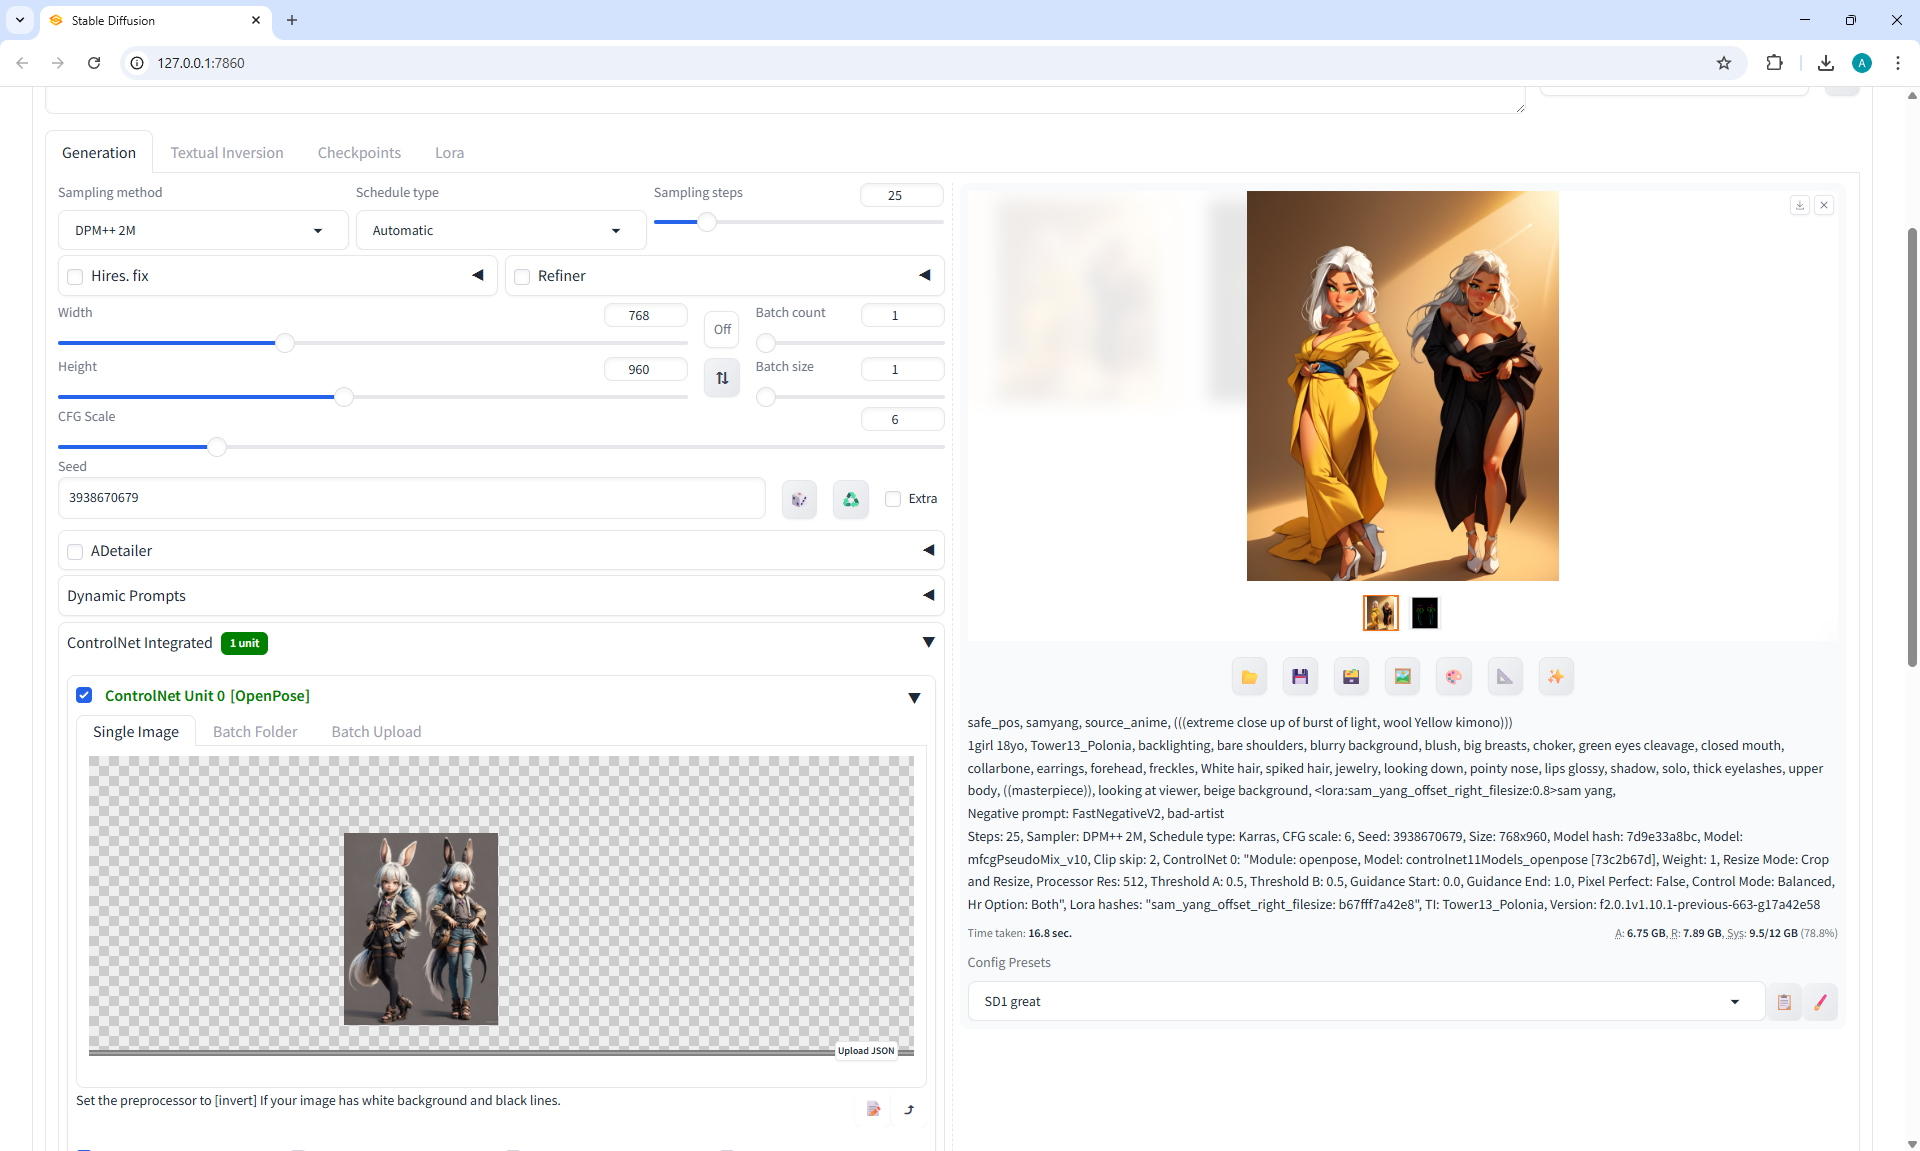Screen dimensions: 1920x1151
Task: Open output folder with yellow folder icon
Action: (x=1249, y=677)
